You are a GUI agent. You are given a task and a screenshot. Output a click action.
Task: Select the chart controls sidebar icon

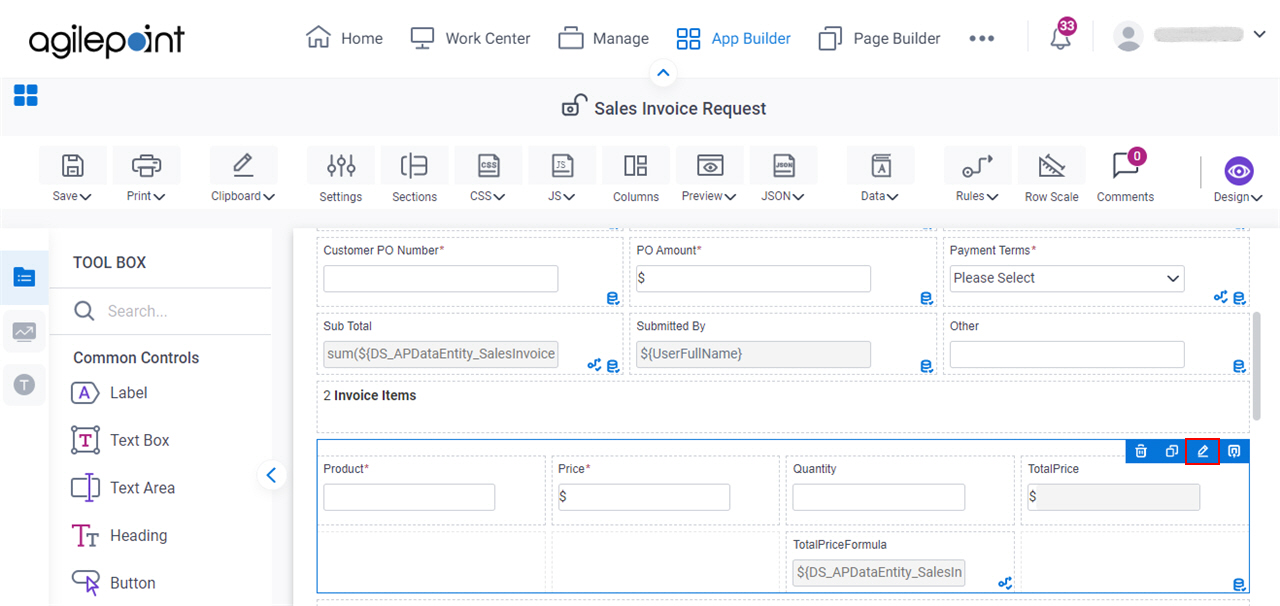(x=24, y=331)
